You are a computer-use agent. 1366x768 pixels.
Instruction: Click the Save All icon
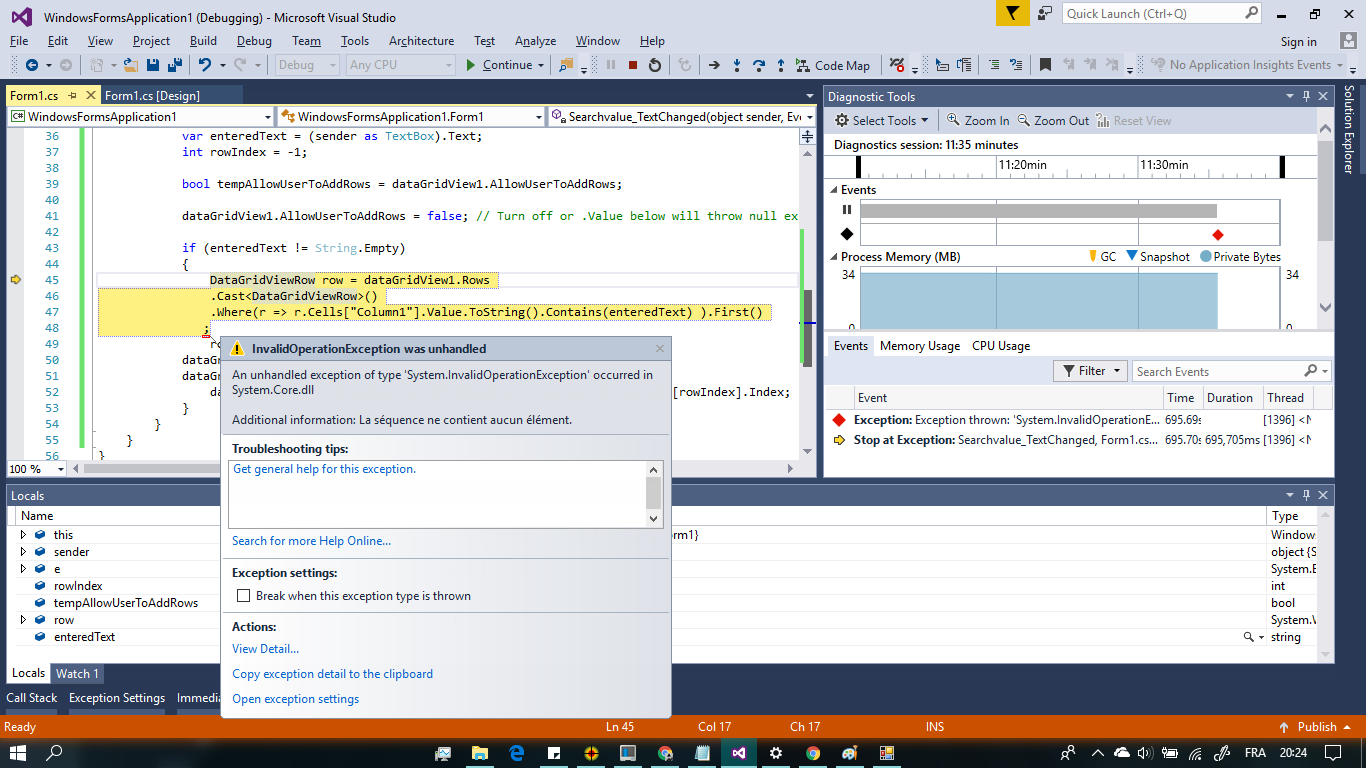point(174,65)
